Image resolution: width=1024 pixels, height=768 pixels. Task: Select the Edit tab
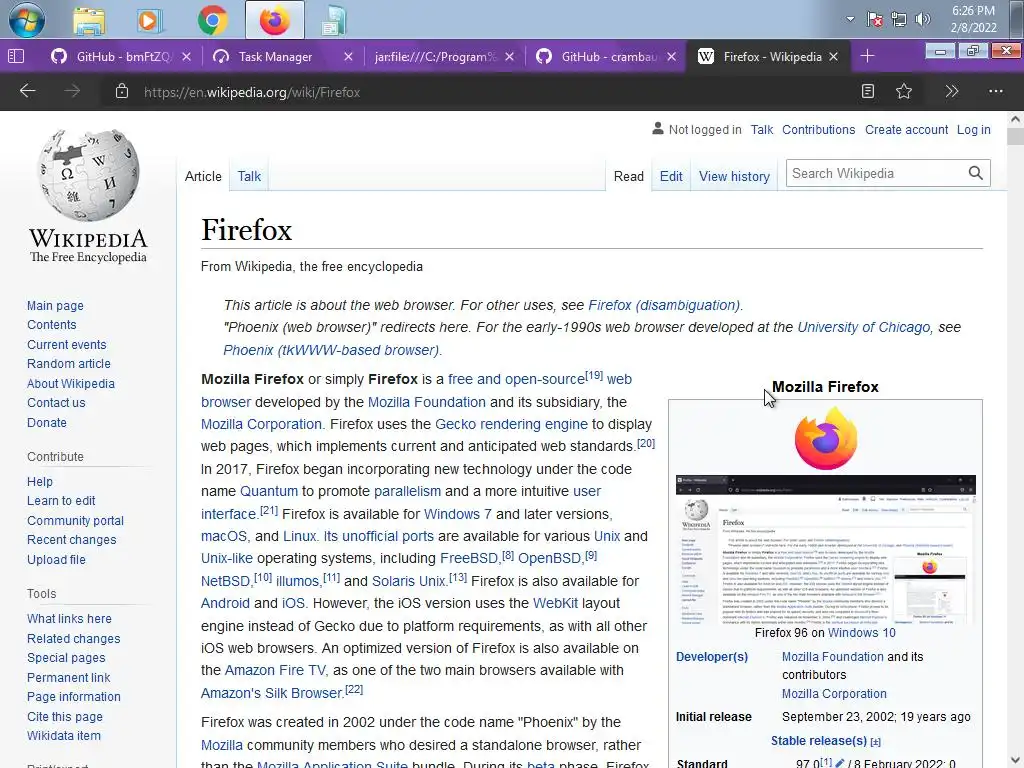[x=671, y=176]
